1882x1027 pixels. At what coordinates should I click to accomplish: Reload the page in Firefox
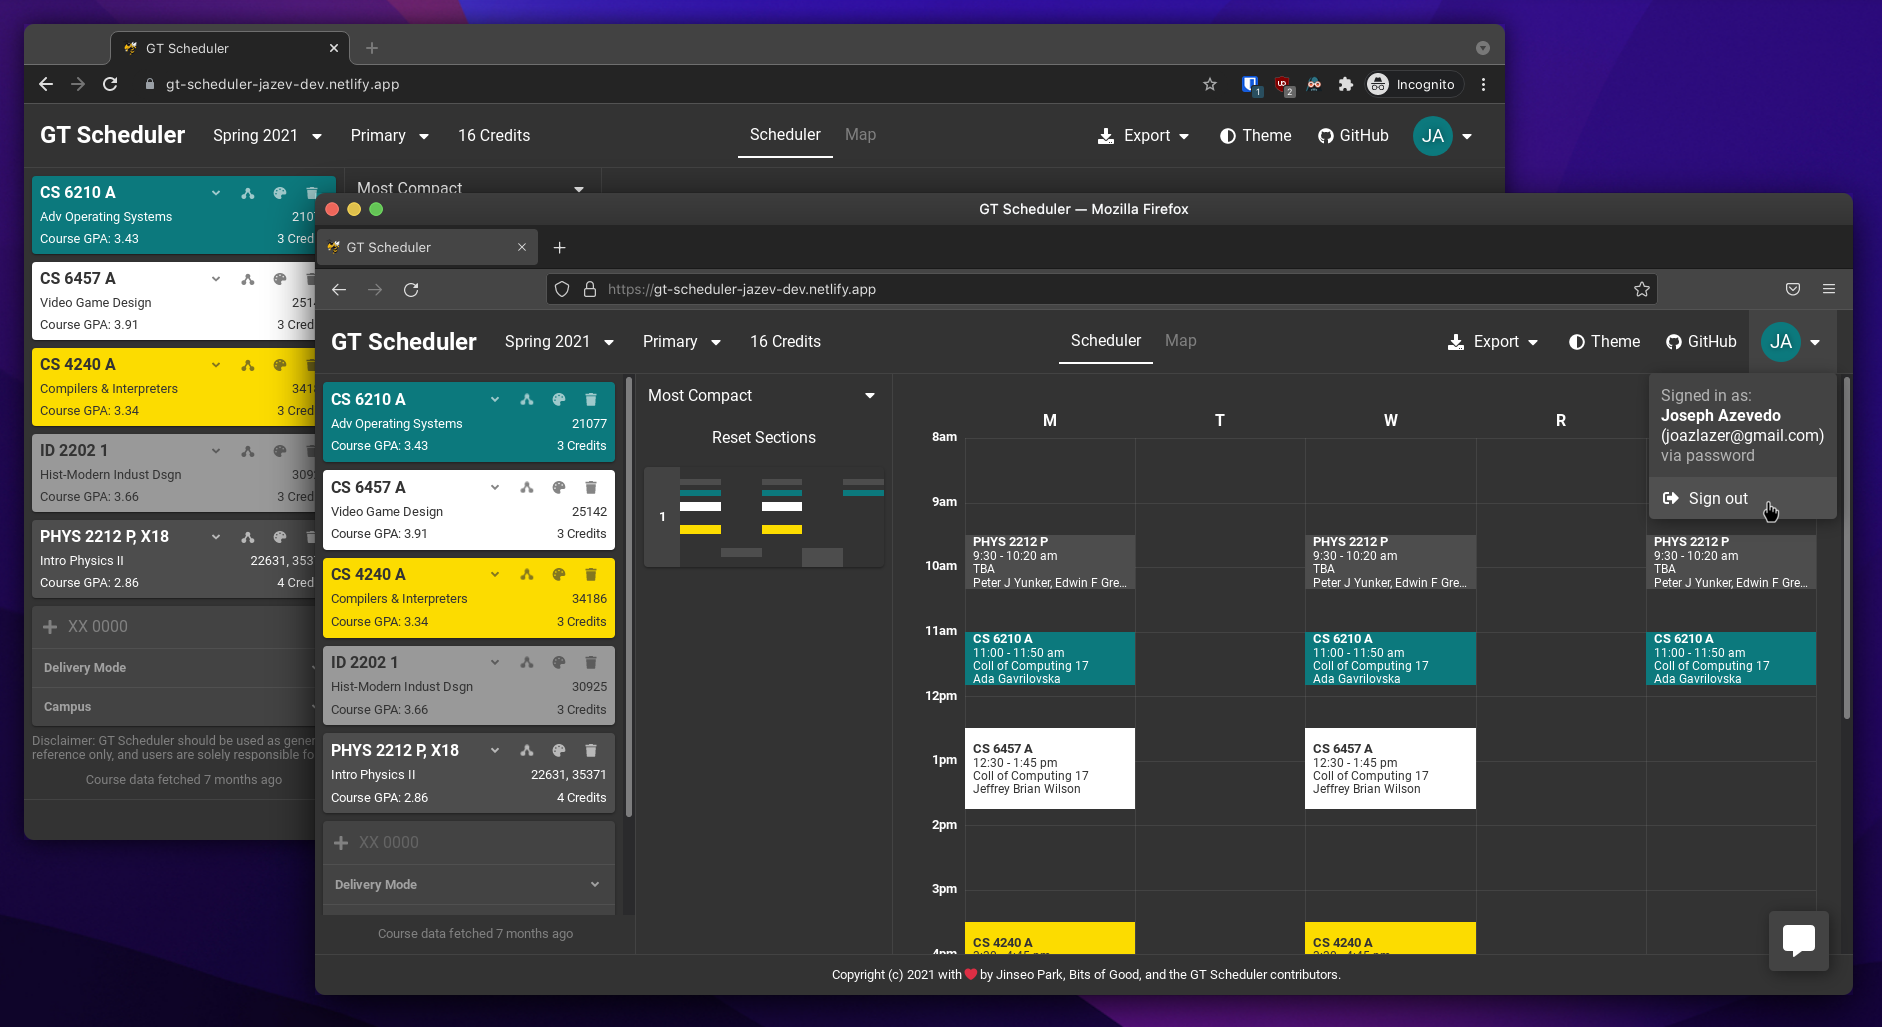pyautogui.click(x=411, y=289)
